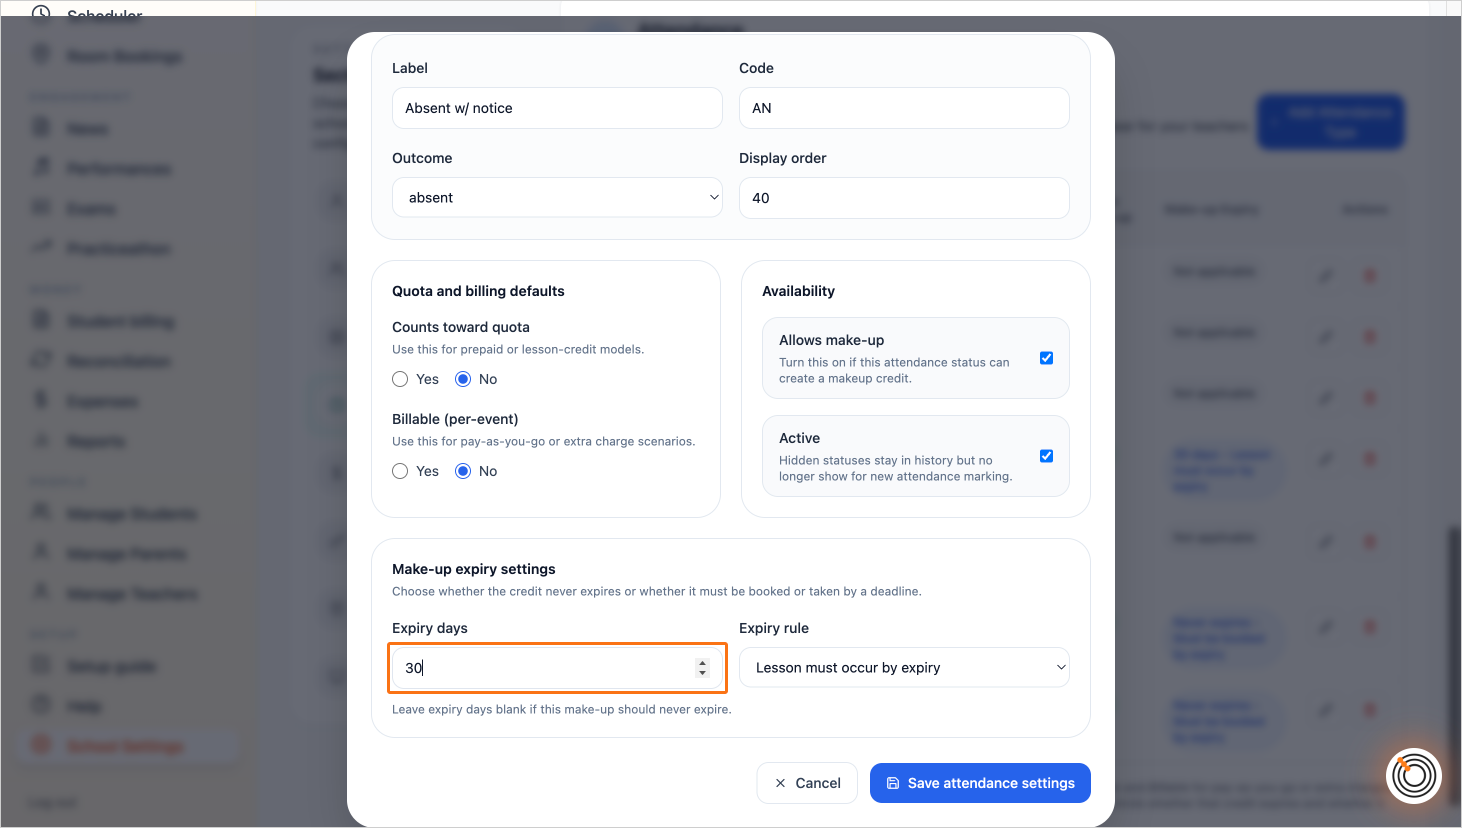
Task: Uncheck the Active status checkbox
Action: 1046,456
